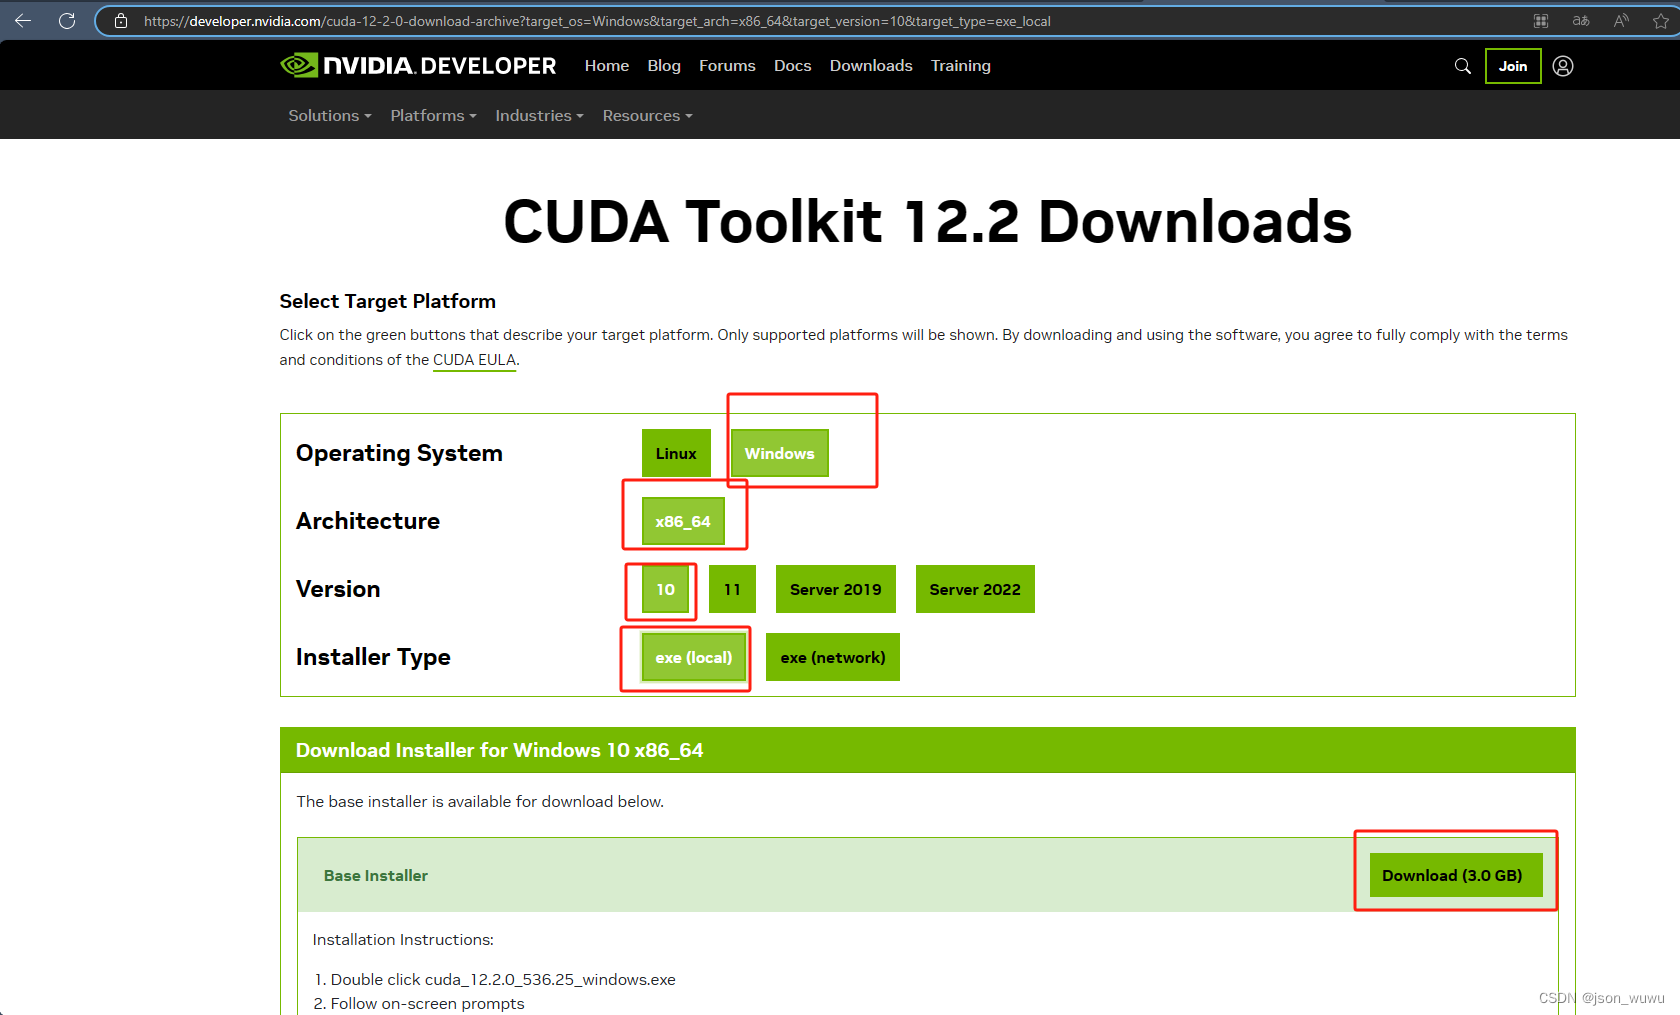The width and height of the screenshot is (1680, 1015).
Task: Click the browser address bar URL
Action: (x=597, y=21)
